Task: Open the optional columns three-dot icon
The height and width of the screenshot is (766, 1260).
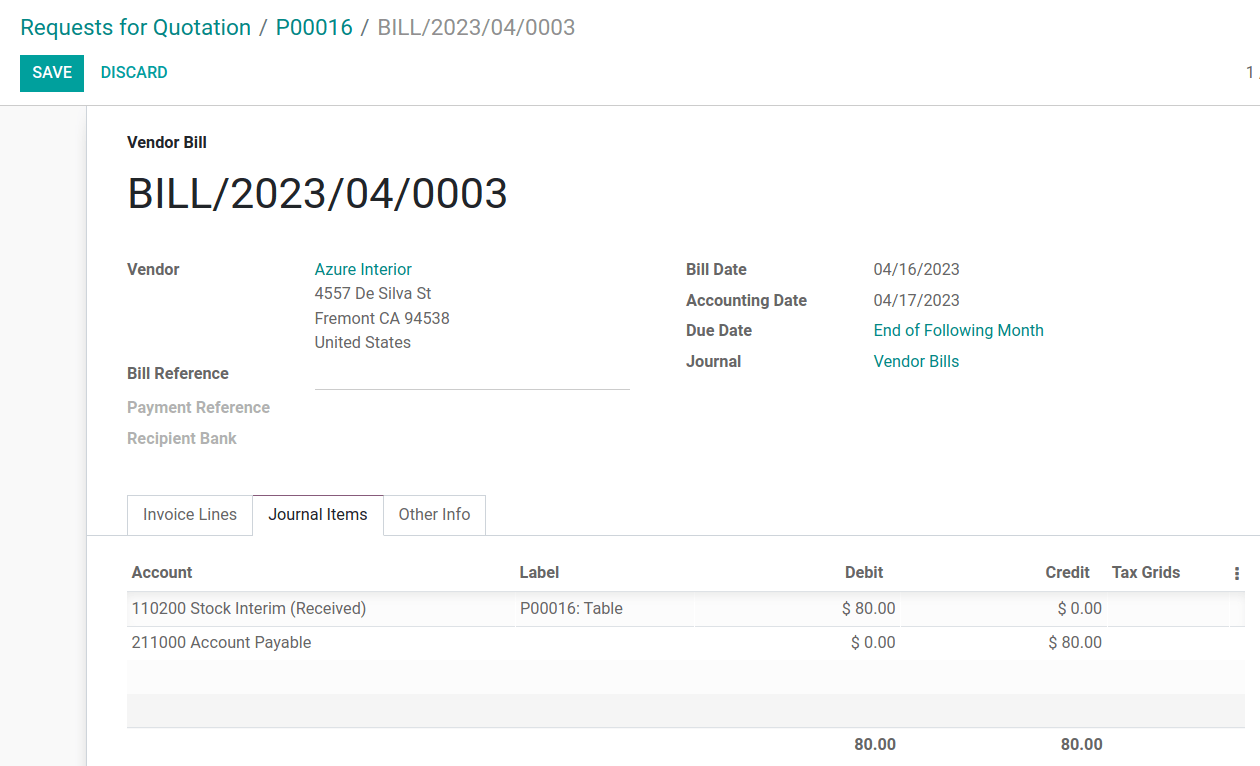Action: click(x=1237, y=572)
